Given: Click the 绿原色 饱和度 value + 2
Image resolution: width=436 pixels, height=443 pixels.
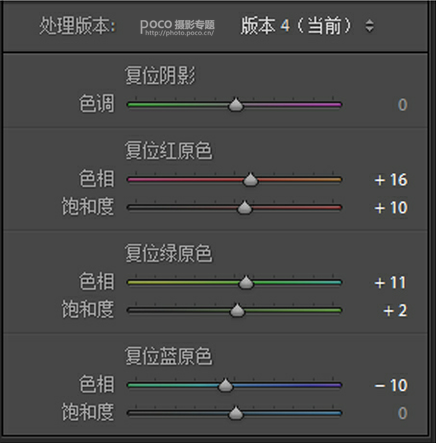Looking at the screenshot, I should 395,311.
